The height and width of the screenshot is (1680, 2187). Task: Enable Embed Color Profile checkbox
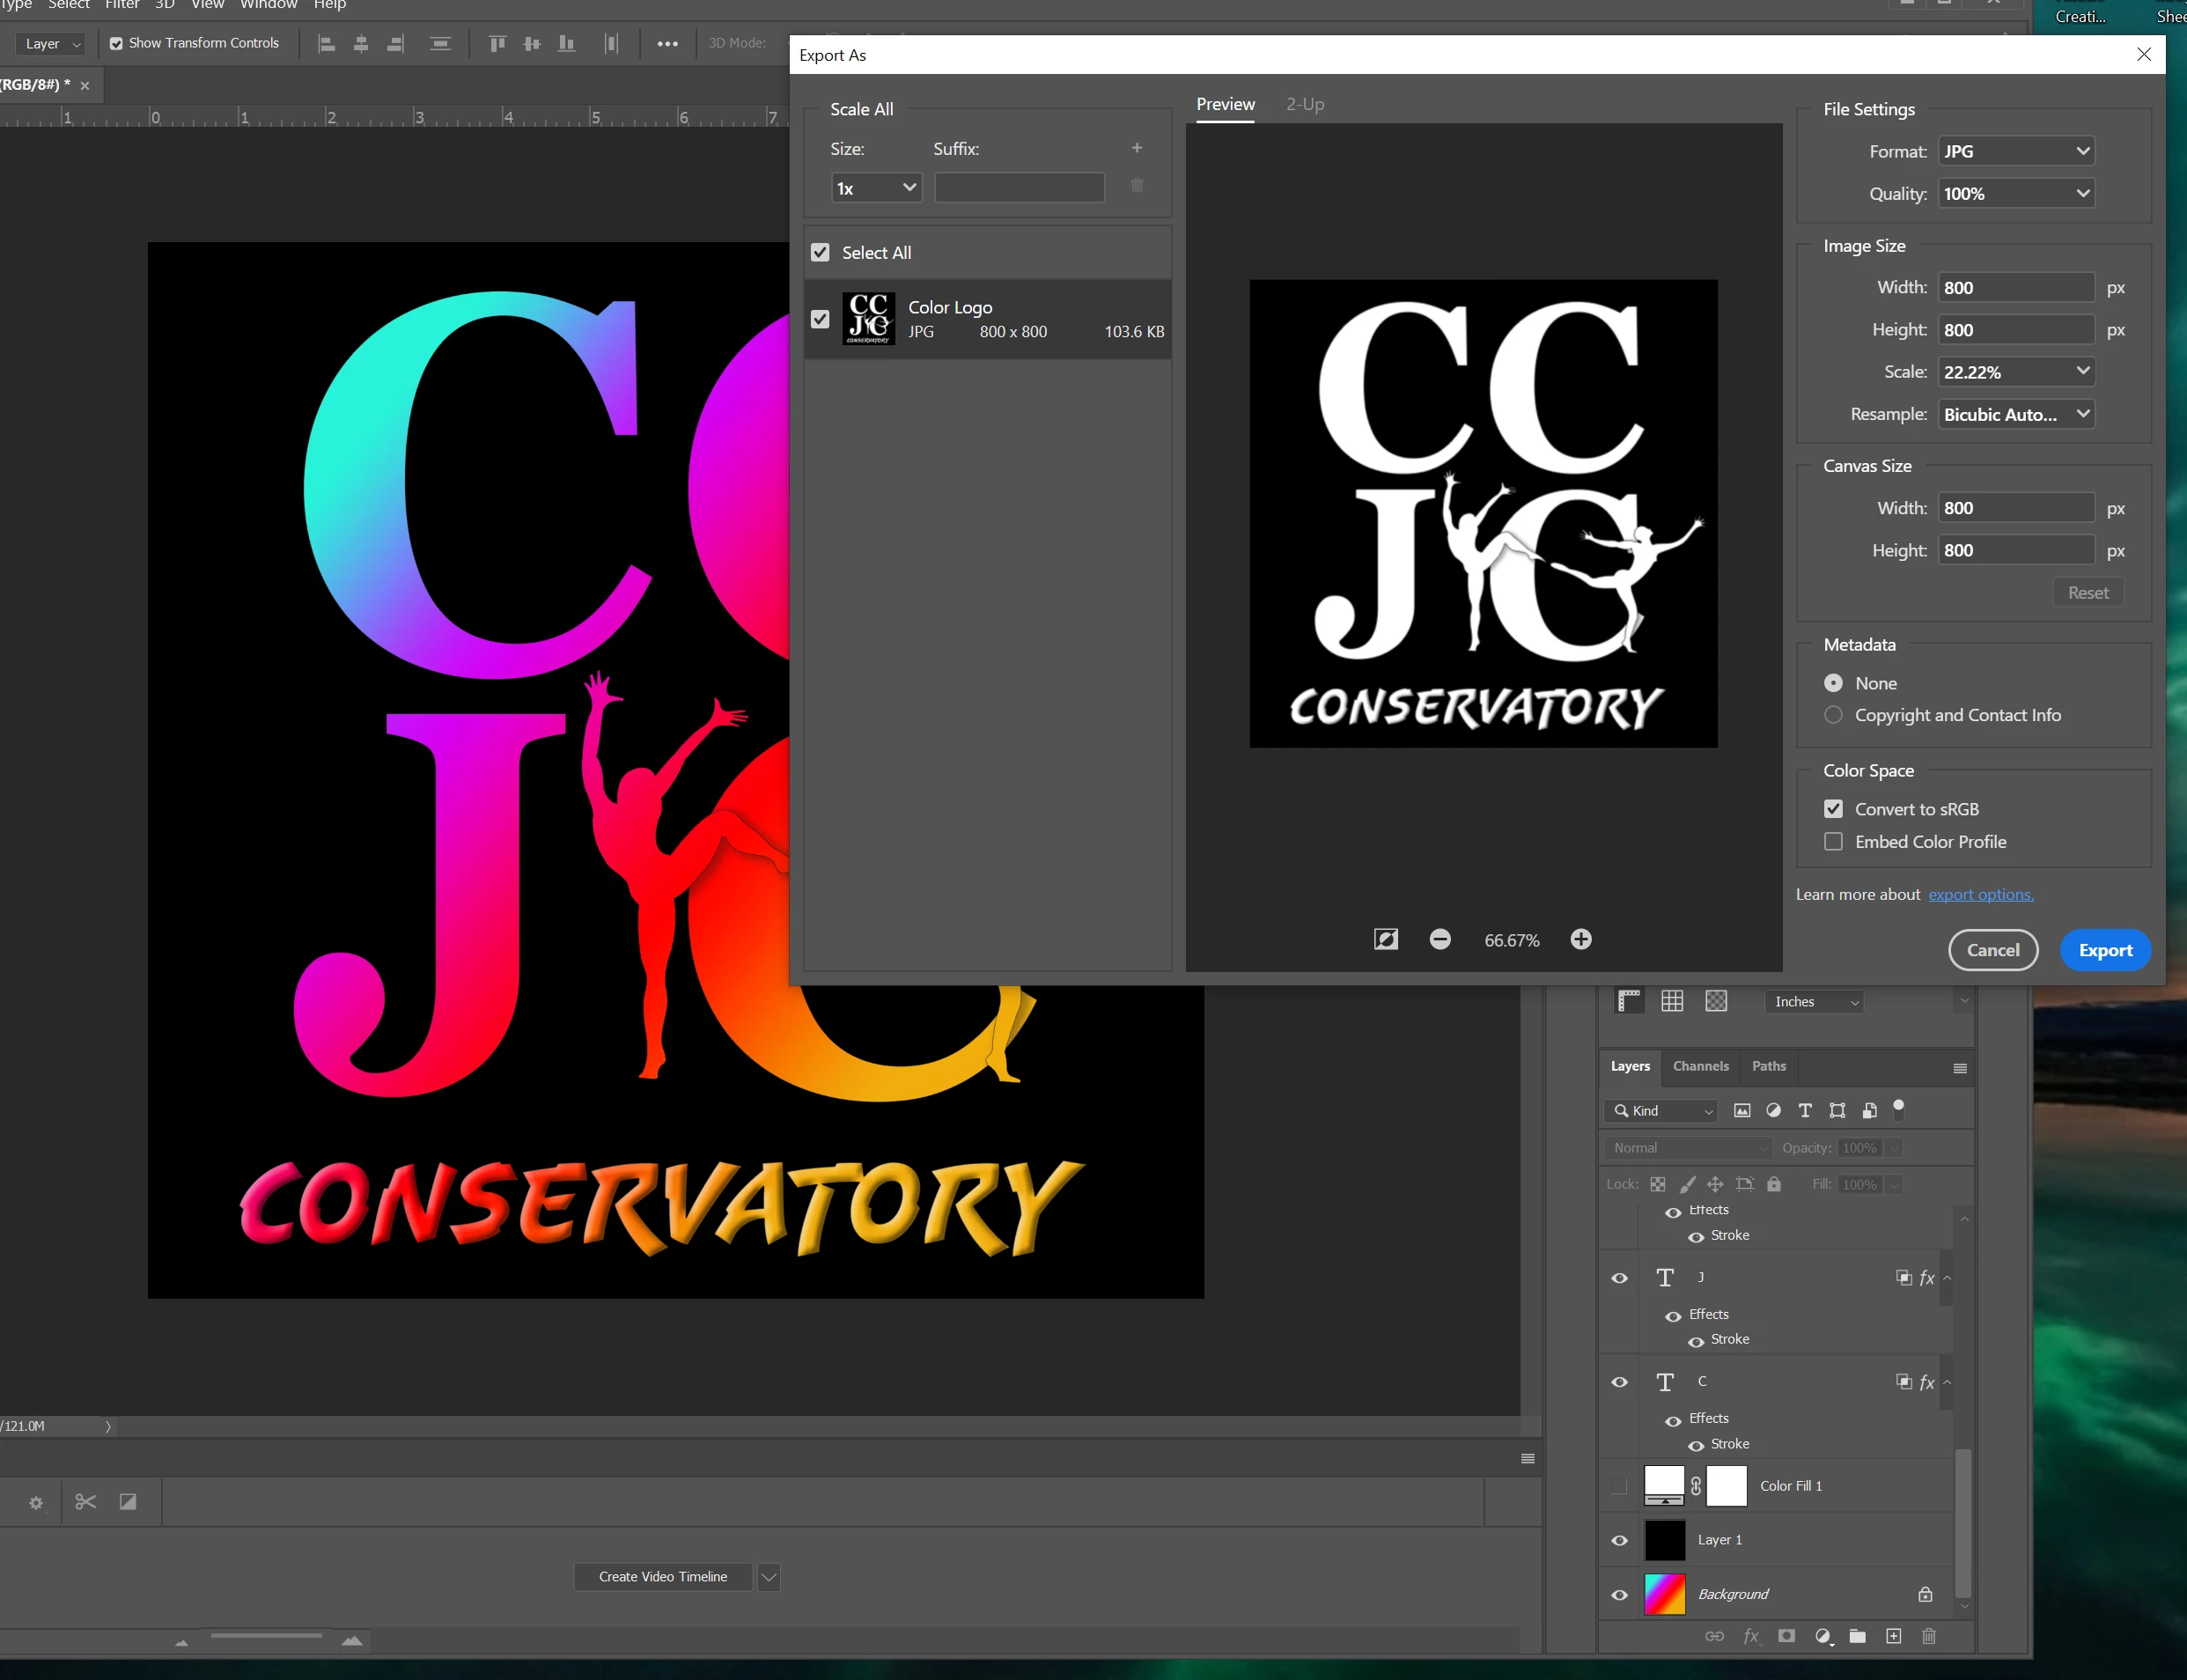(x=1833, y=842)
